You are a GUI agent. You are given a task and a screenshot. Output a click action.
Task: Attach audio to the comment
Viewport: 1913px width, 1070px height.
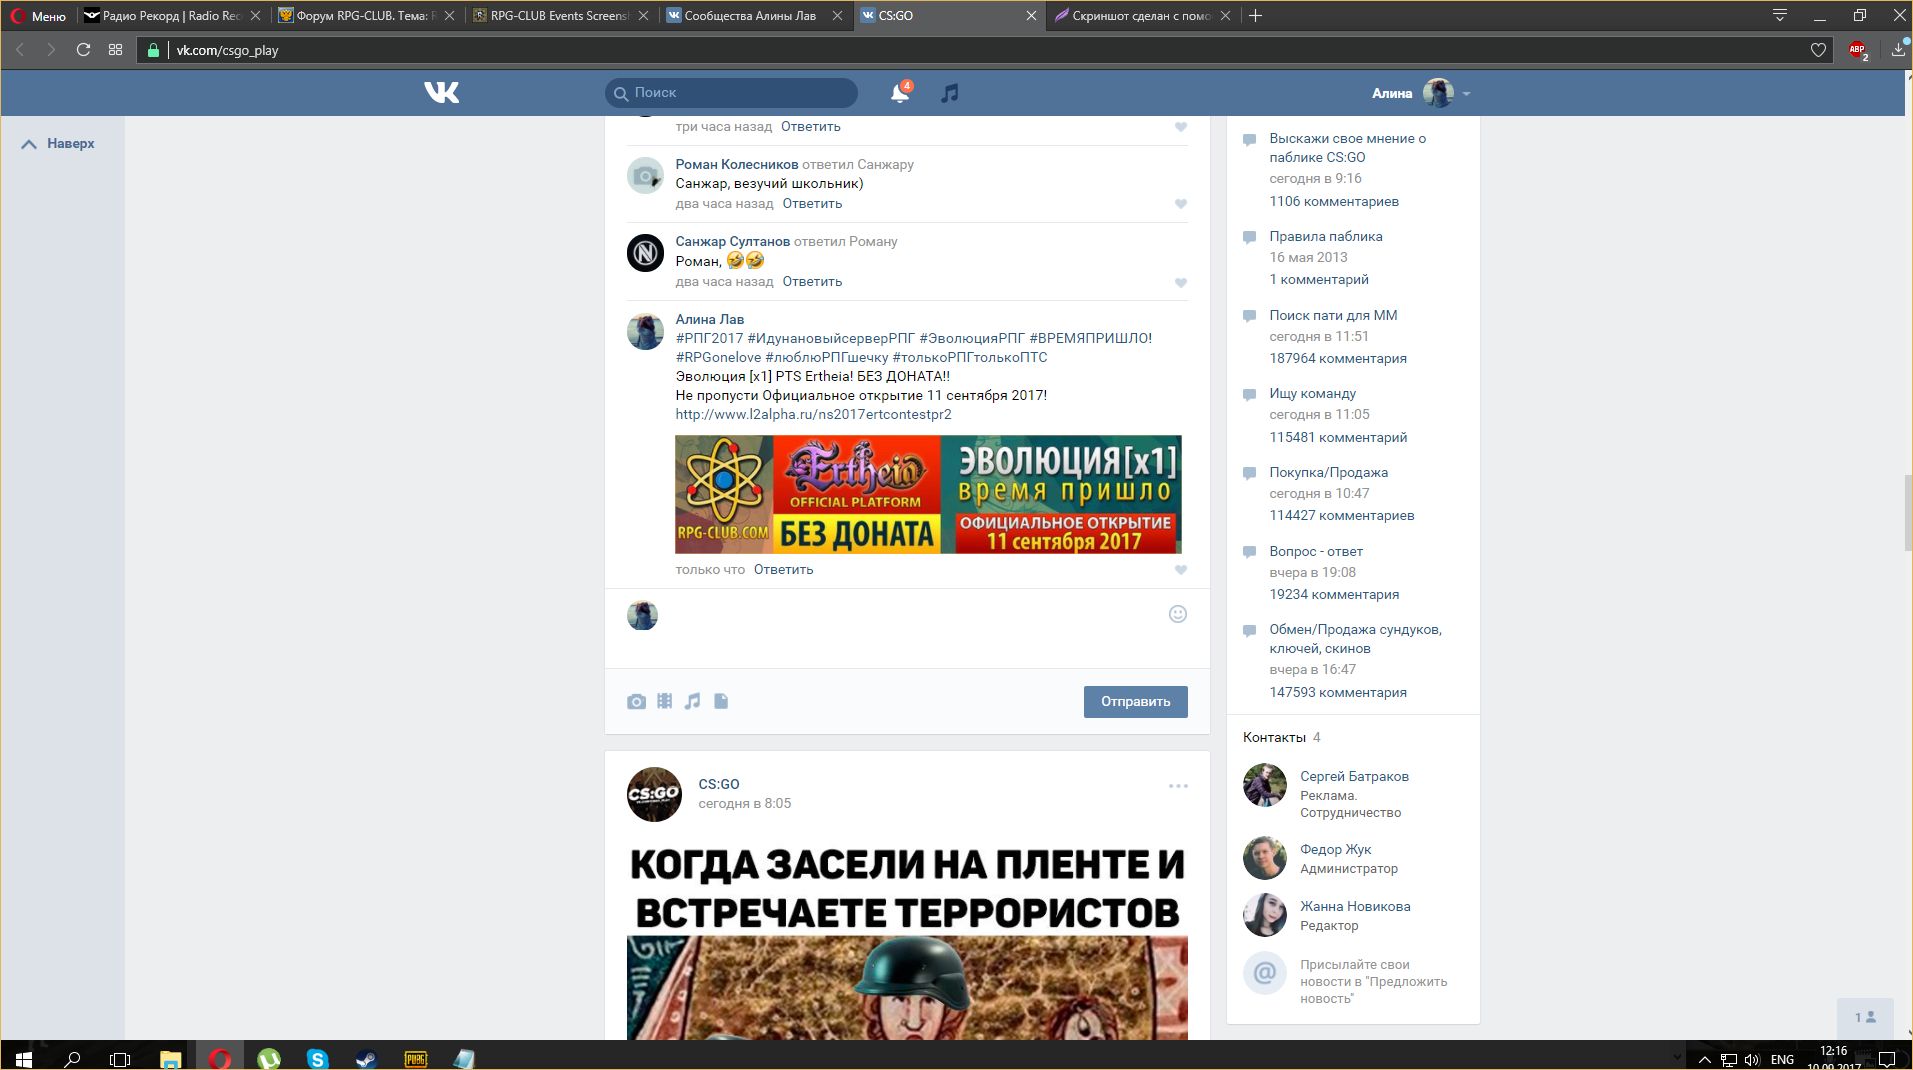pos(692,702)
